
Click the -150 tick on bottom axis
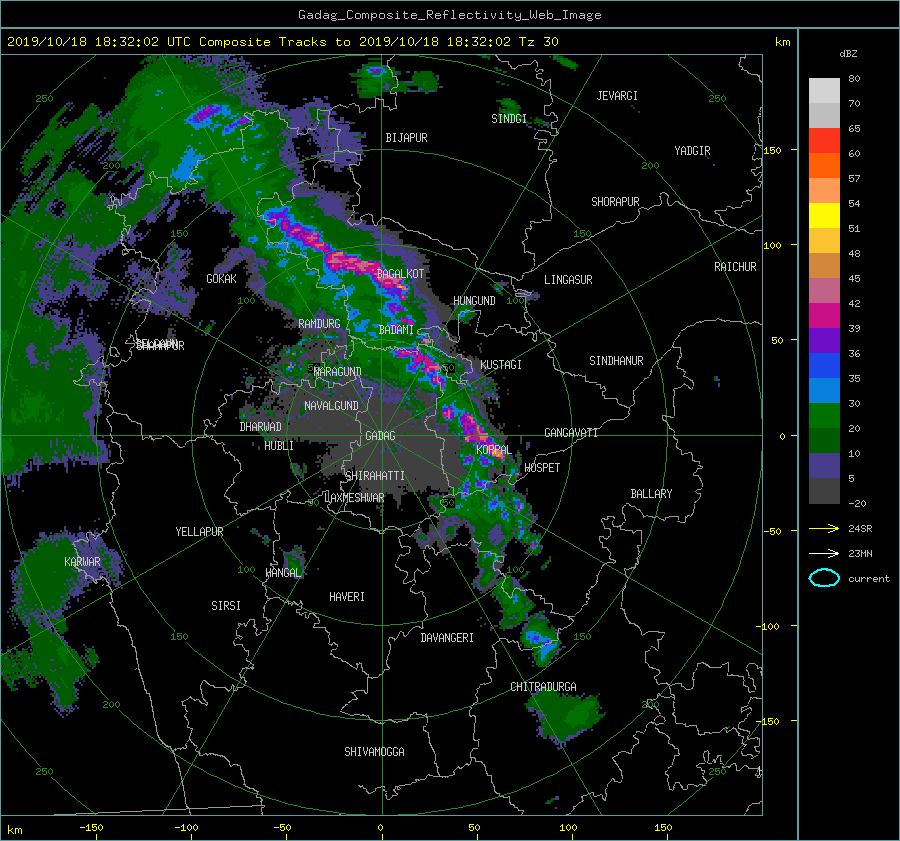tap(91, 828)
